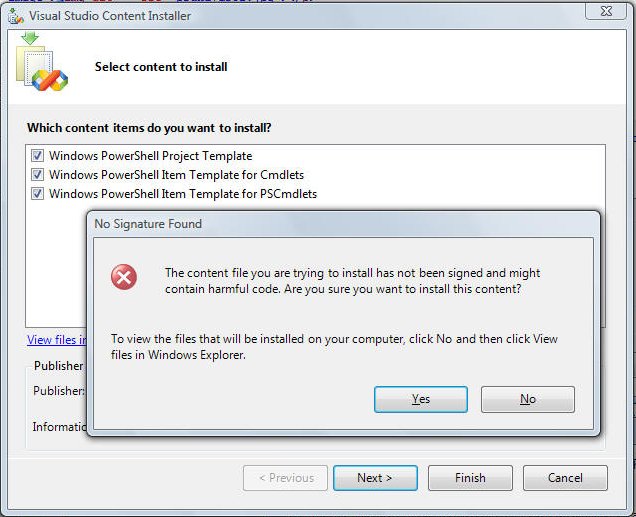Select the Item Template for PSCmdlets label
Image resolution: width=636 pixels, height=517 pixels.
(x=183, y=194)
